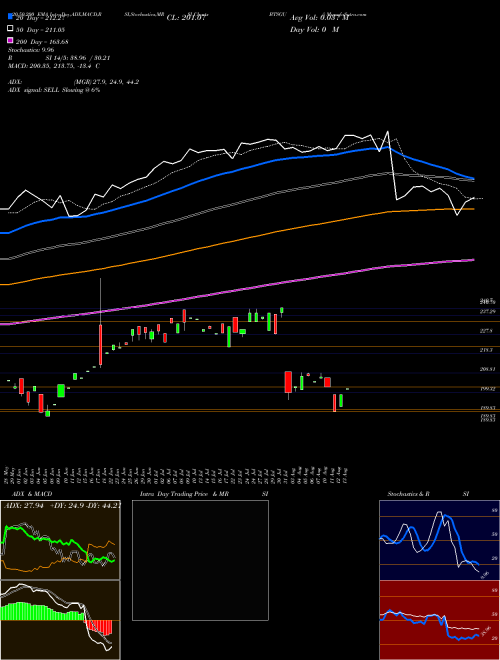Click the Stochastics: 9.96 readout

(x=31, y=50)
